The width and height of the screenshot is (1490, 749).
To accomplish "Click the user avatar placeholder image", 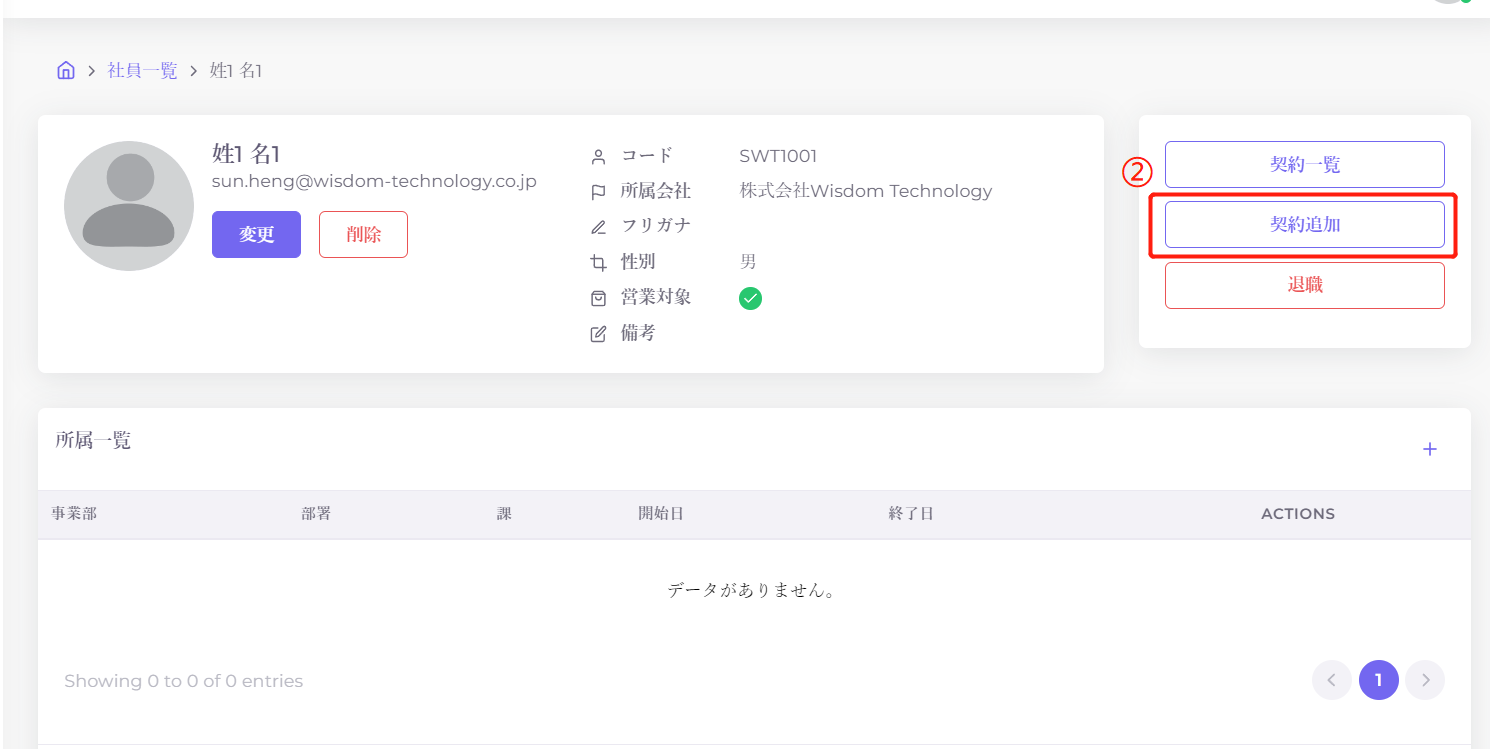I will coord(129,206).
